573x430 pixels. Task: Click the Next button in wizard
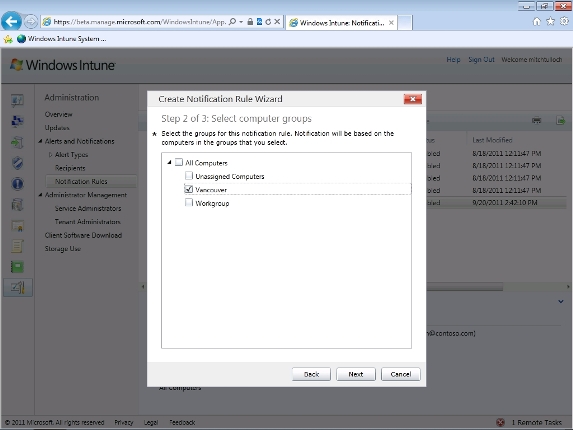click(356, 374)
